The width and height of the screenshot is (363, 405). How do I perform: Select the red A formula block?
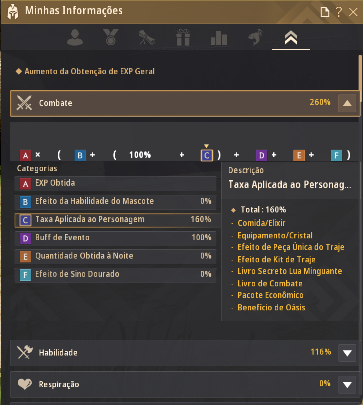(25, 155)
